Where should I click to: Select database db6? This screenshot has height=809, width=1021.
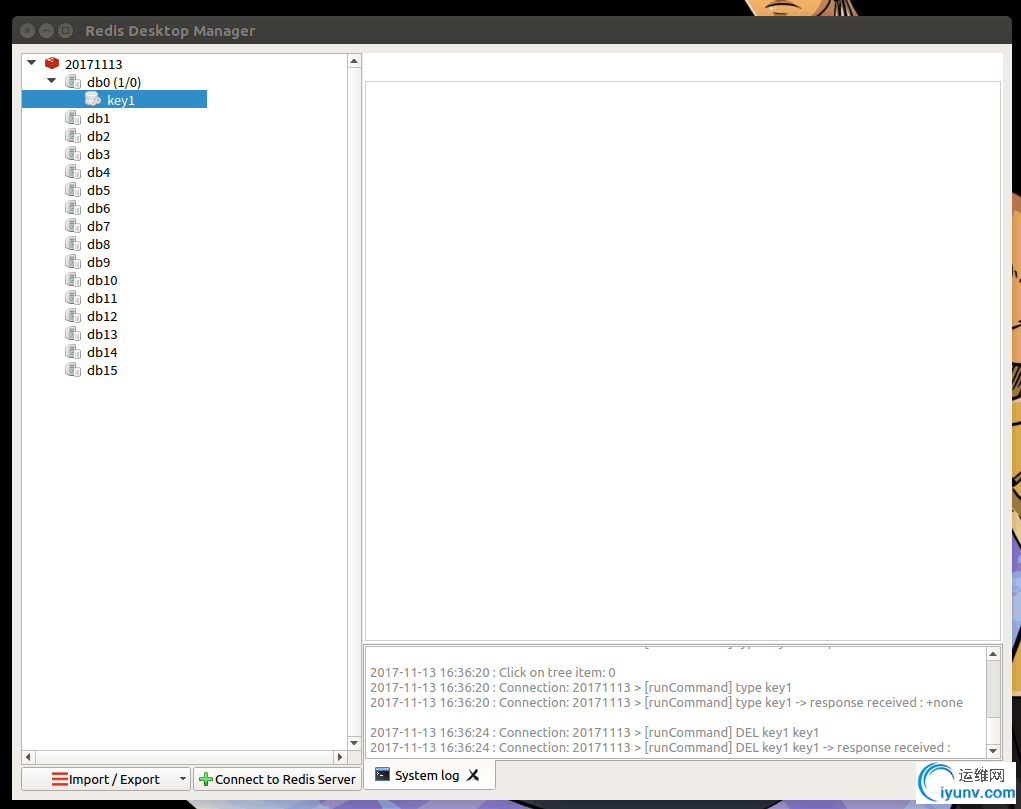pyautogui.click(x=98, y=208)
